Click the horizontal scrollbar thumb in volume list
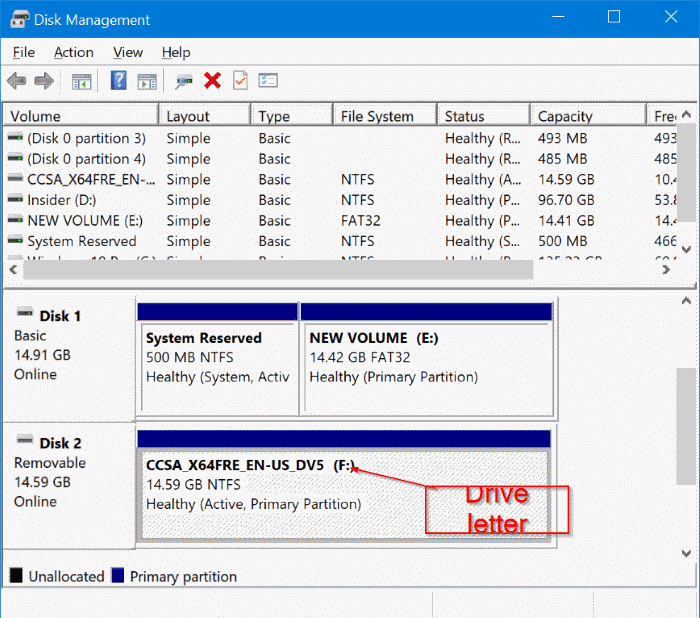 tap(278, 270)
